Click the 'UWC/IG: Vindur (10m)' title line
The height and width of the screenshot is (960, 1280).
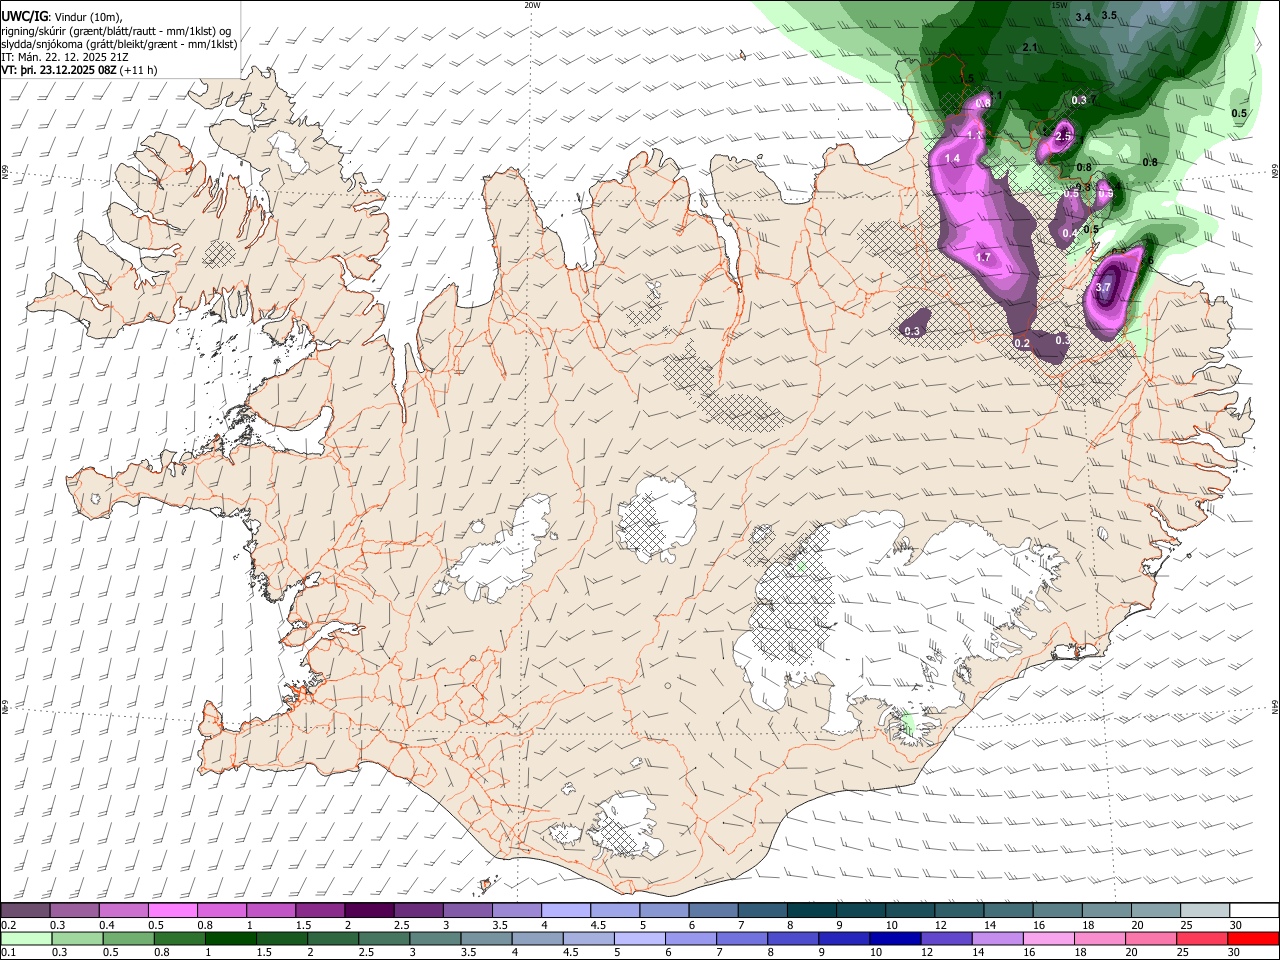click(x=61, y=17)
